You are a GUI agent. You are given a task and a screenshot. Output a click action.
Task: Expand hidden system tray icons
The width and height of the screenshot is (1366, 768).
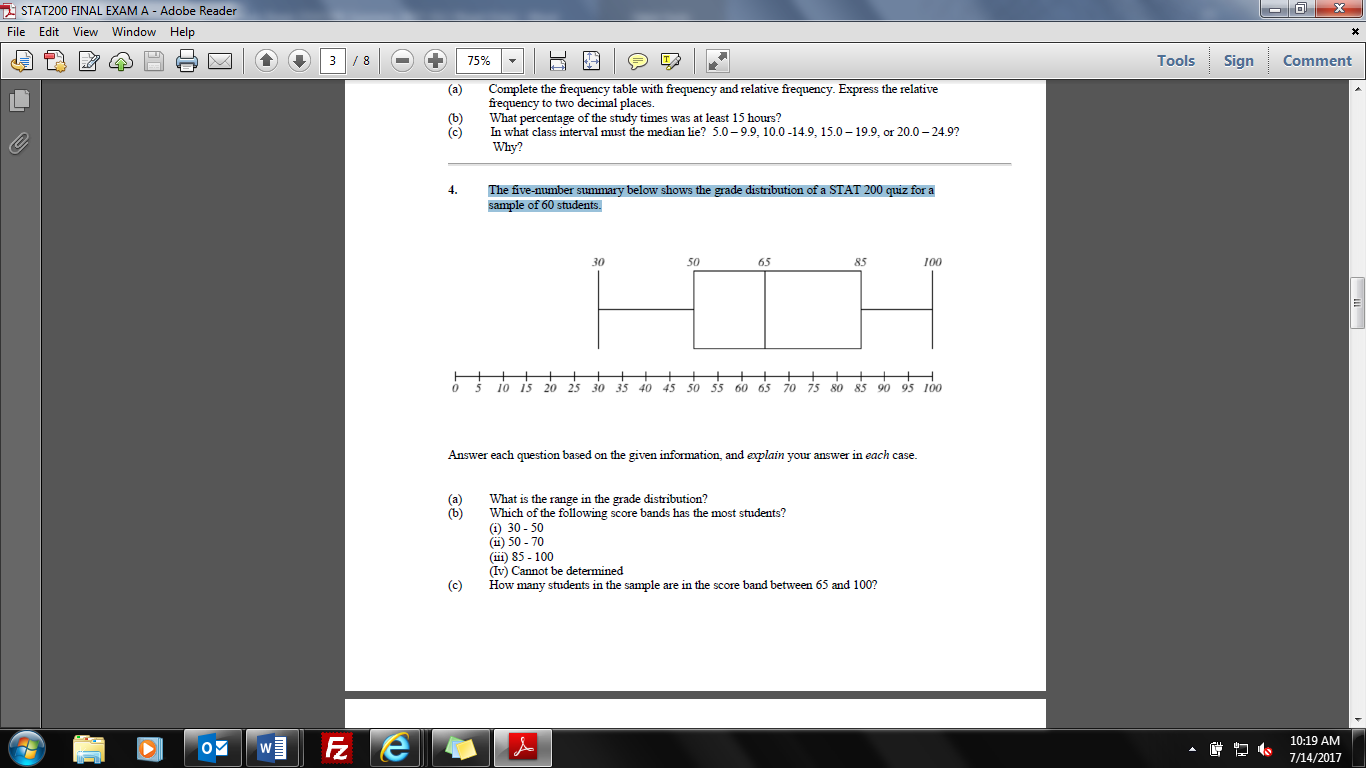coord(1191,748)
